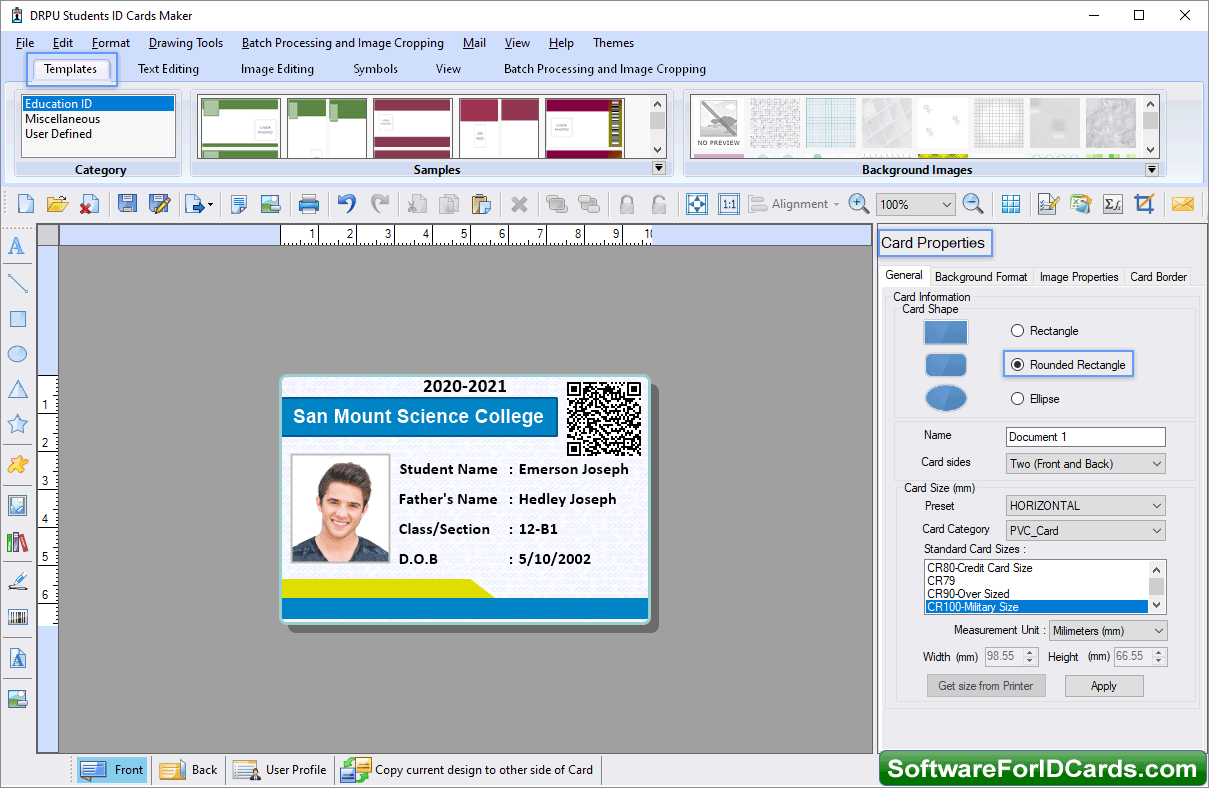Open the Measurement Unit dropdown
Screen dimensions: 1209x788
coord(1107,631)
